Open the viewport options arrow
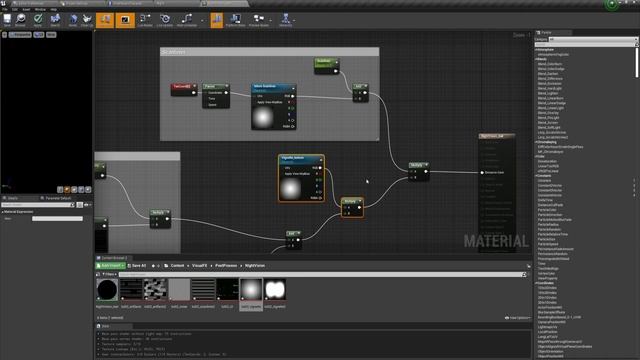 click(x=4, y=35)
